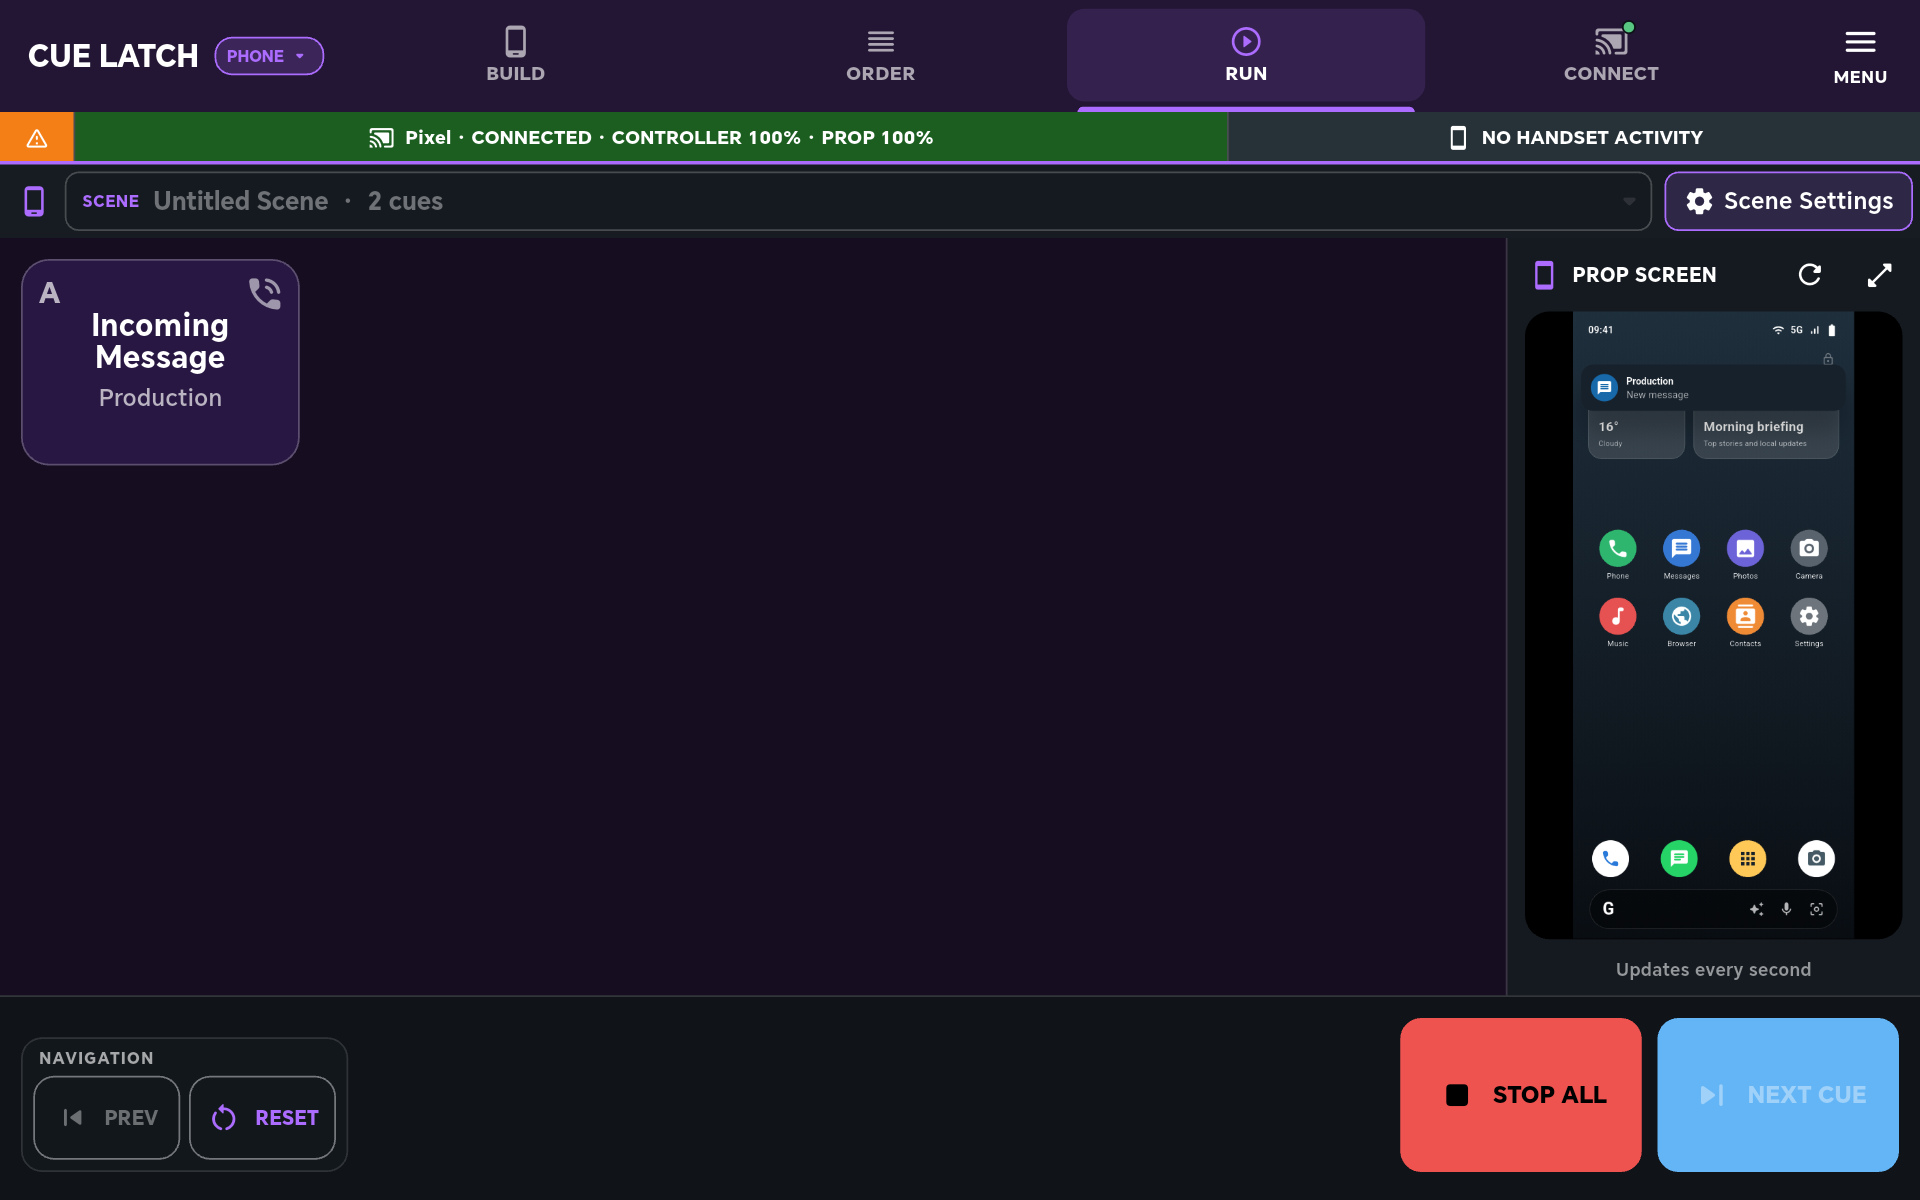Click the incoming call icon on cue A
The image size is (1920, 1200).
[x=265, y=293]
